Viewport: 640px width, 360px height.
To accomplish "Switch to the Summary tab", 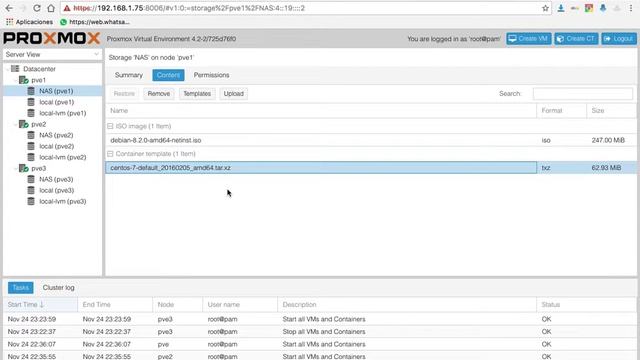I will [x=129, y=75].
